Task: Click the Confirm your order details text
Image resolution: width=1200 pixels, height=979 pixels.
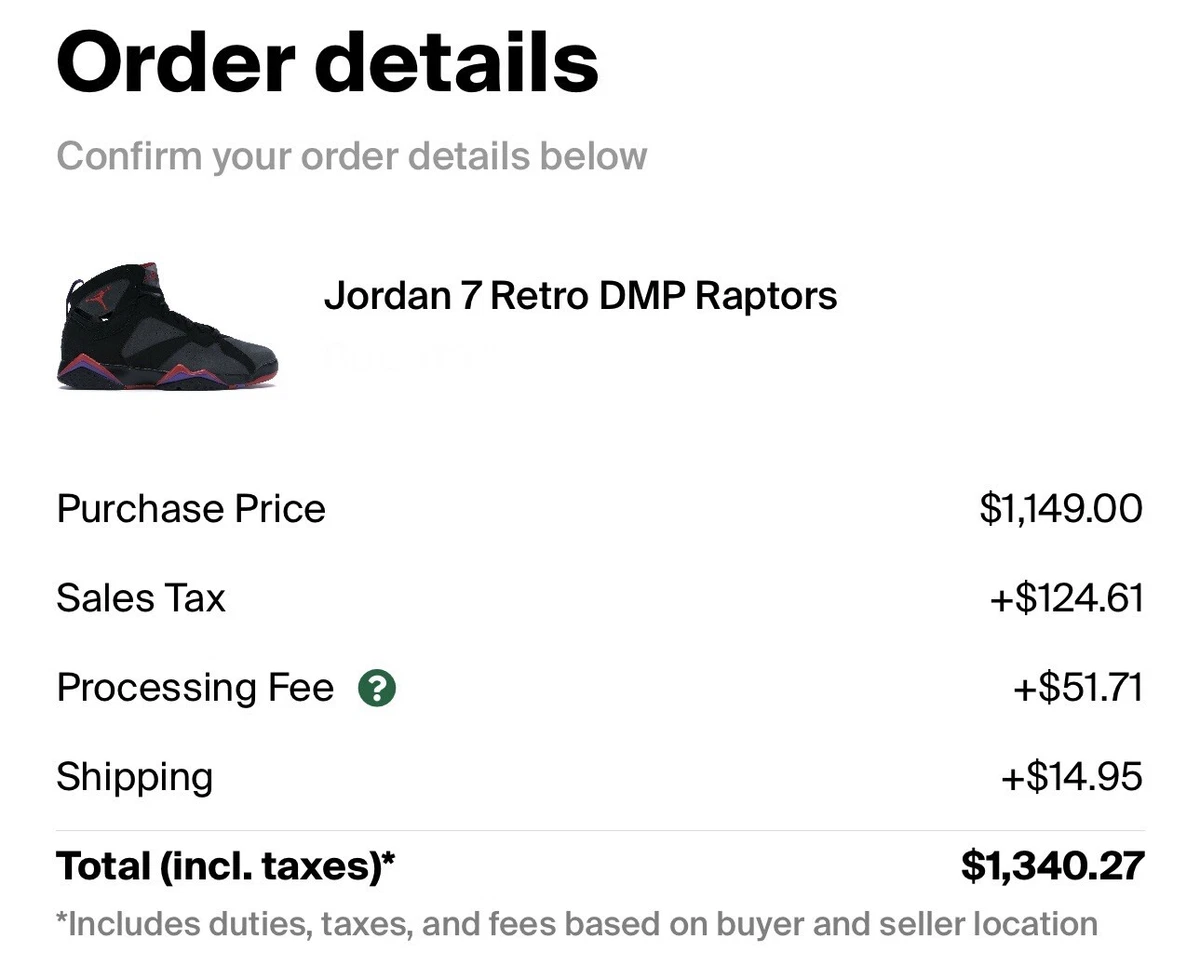Action: pos(352,156)
